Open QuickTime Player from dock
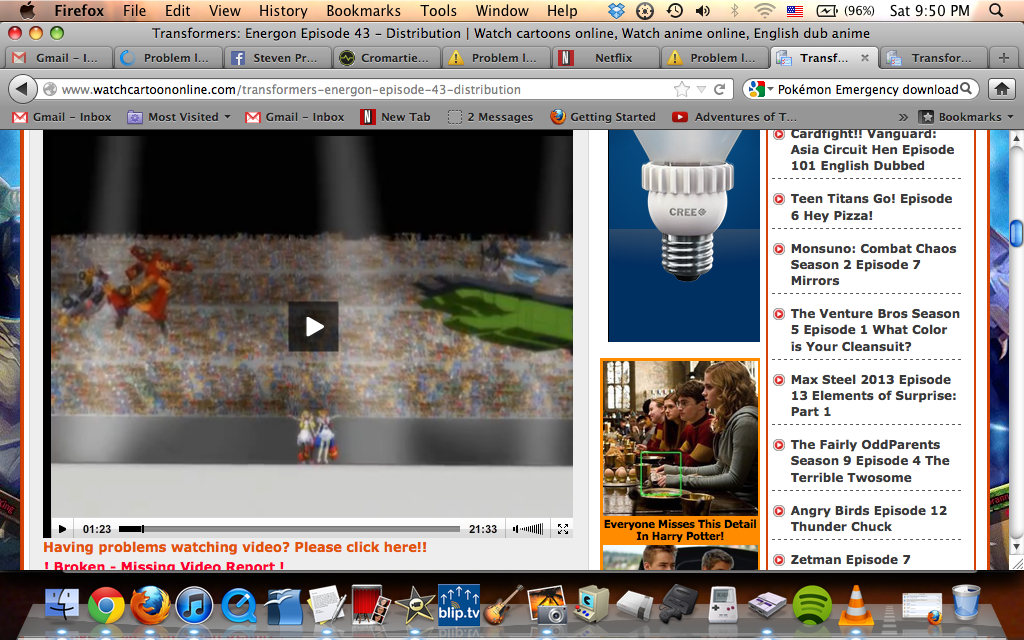1024x640 pixels. point(239,605)
